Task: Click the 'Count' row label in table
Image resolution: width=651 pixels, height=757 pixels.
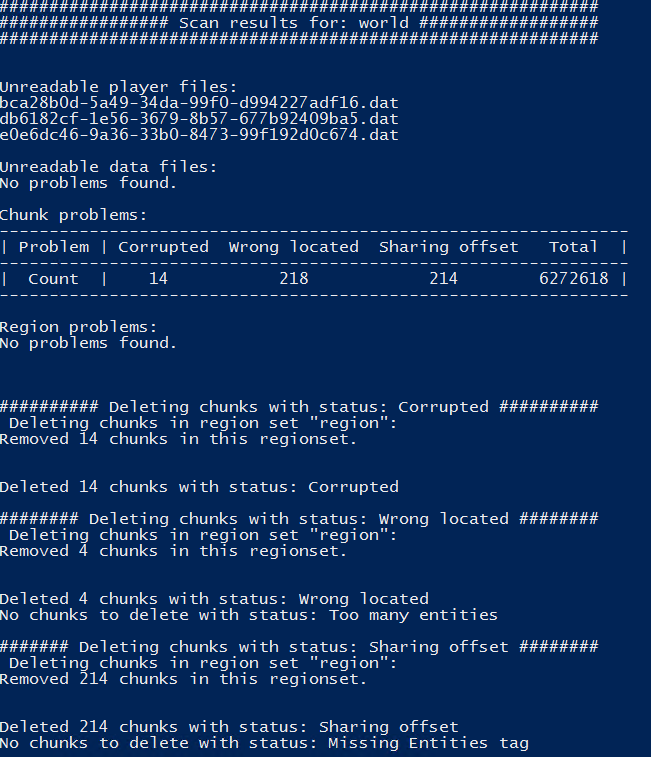Action: pos(53,279)
